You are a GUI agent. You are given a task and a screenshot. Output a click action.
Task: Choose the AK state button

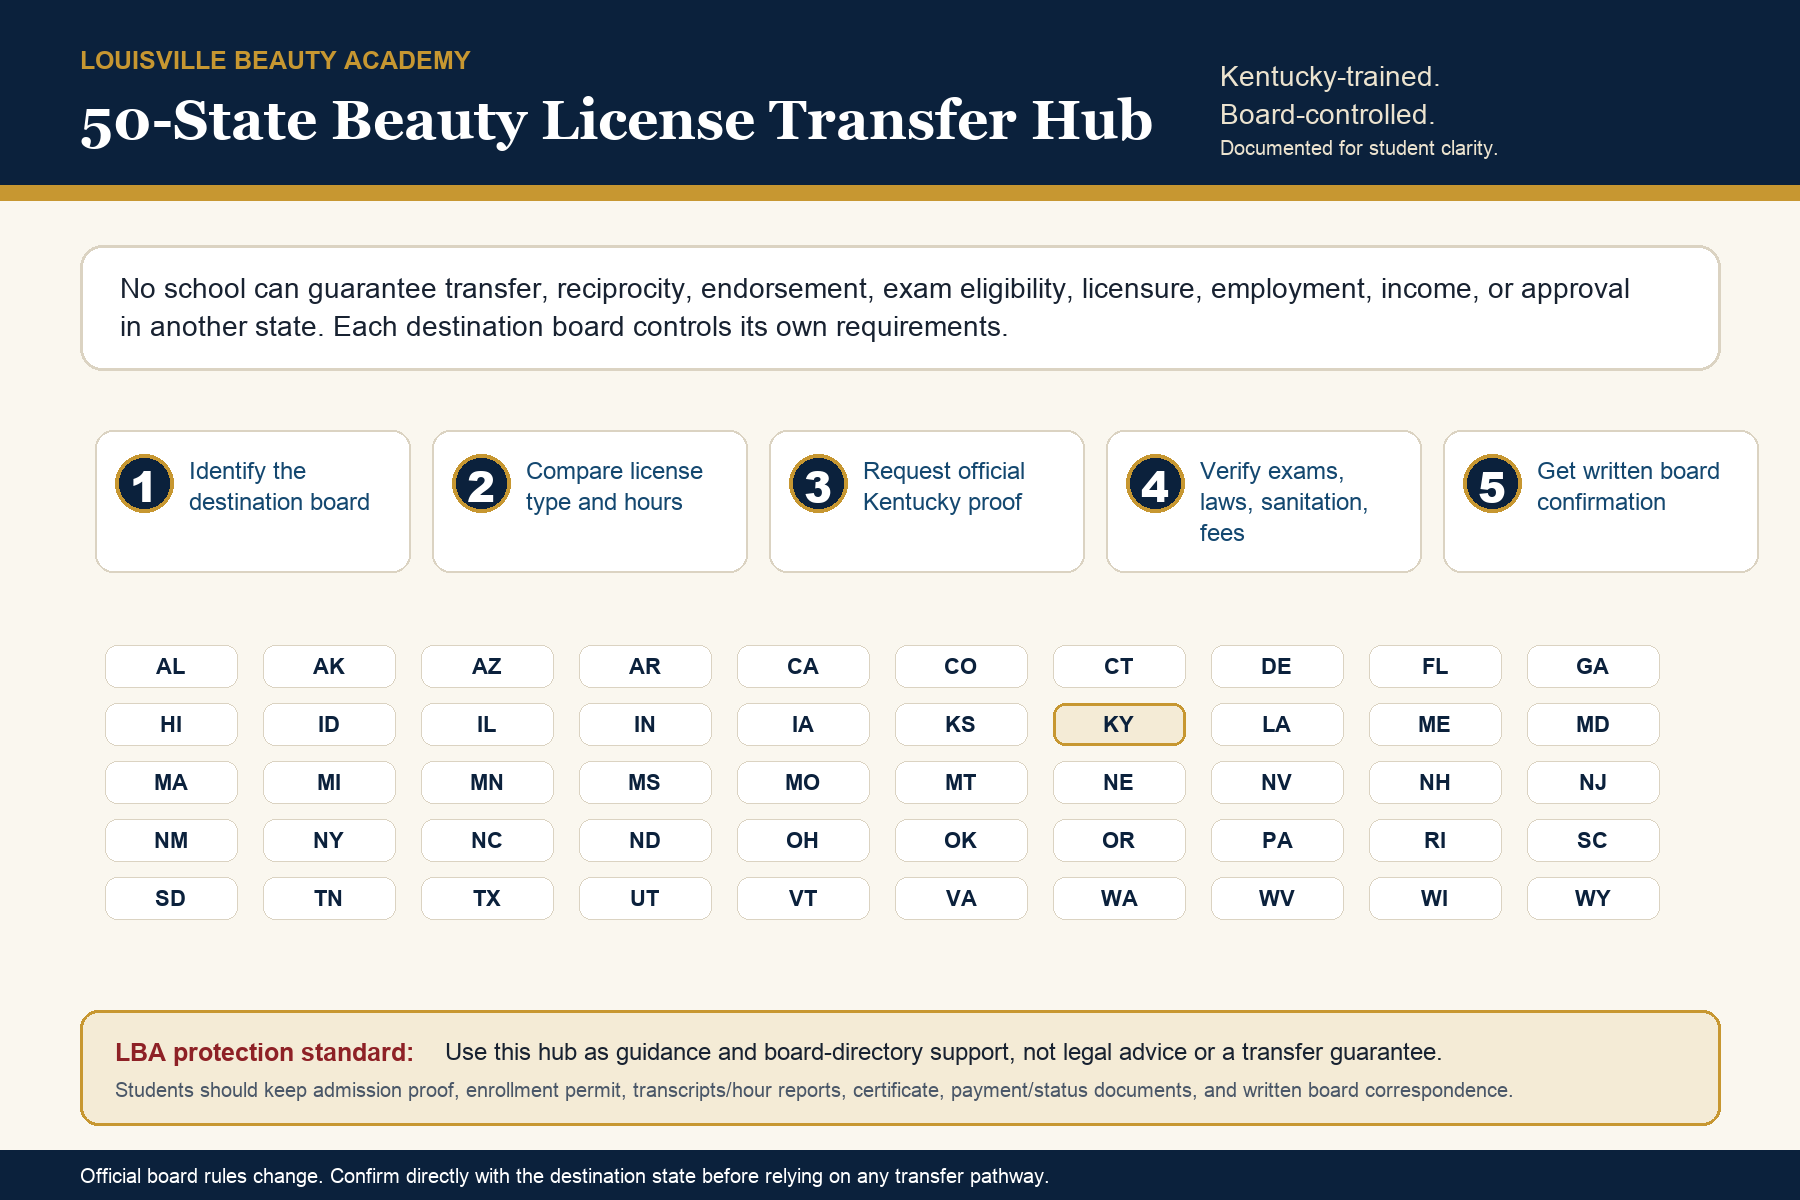point(329,666)
